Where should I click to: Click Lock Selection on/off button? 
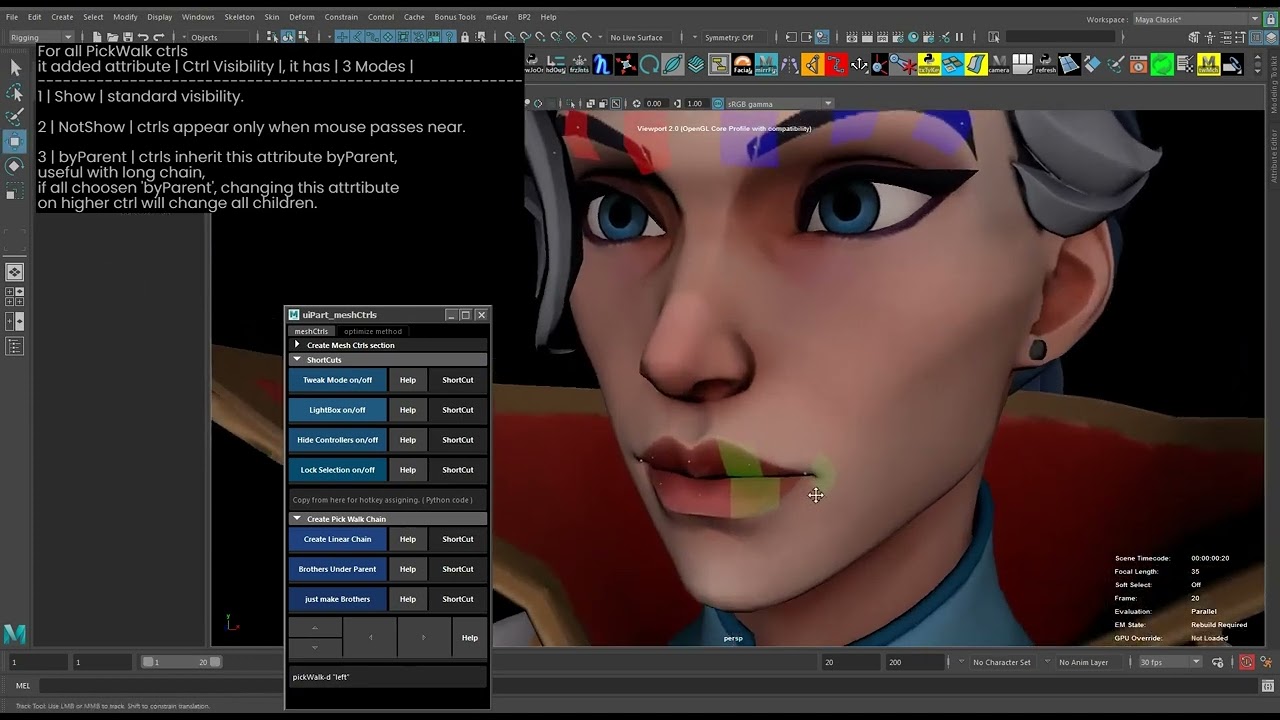click(x=337, y=470)
